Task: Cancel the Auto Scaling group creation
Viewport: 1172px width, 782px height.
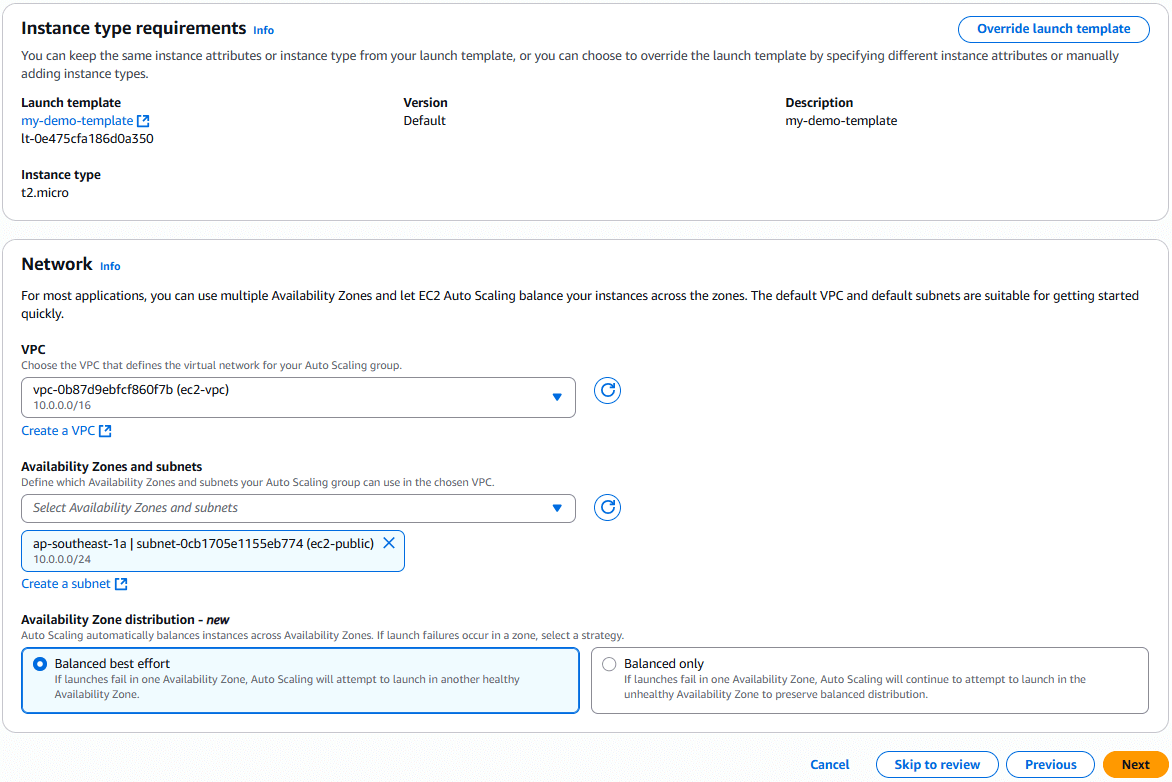Action: (x=829, y=765)
